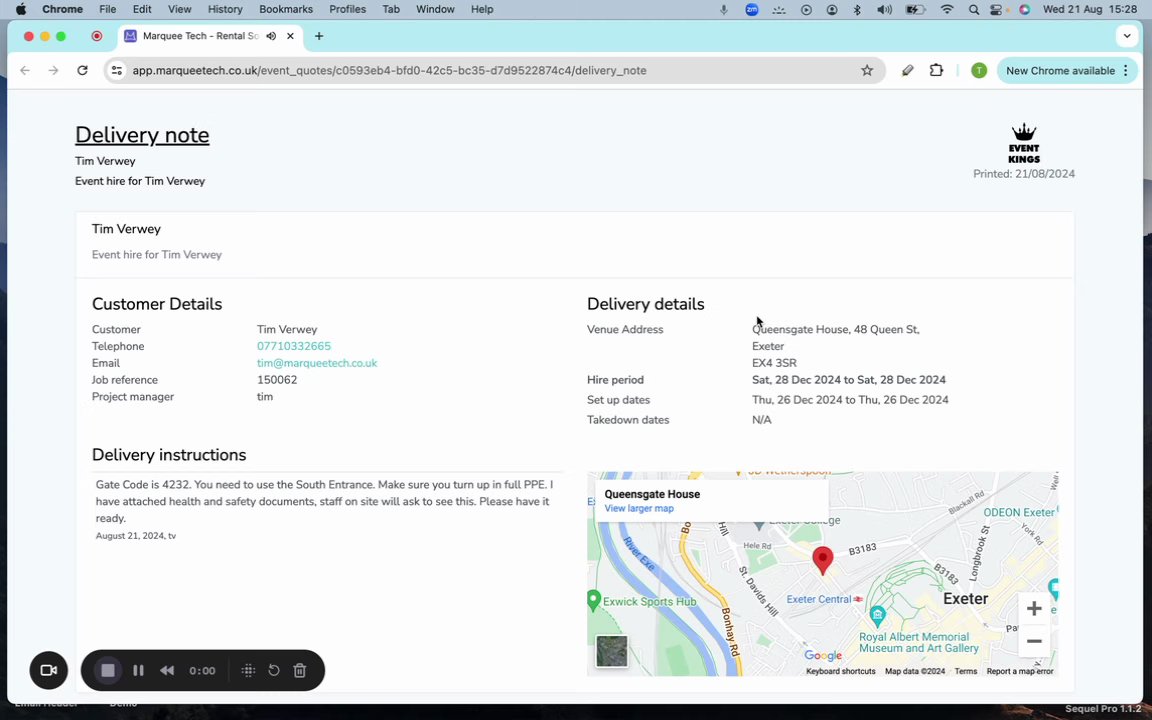
Task: Reload the delivery note page
Action: (x=82, y=71)
